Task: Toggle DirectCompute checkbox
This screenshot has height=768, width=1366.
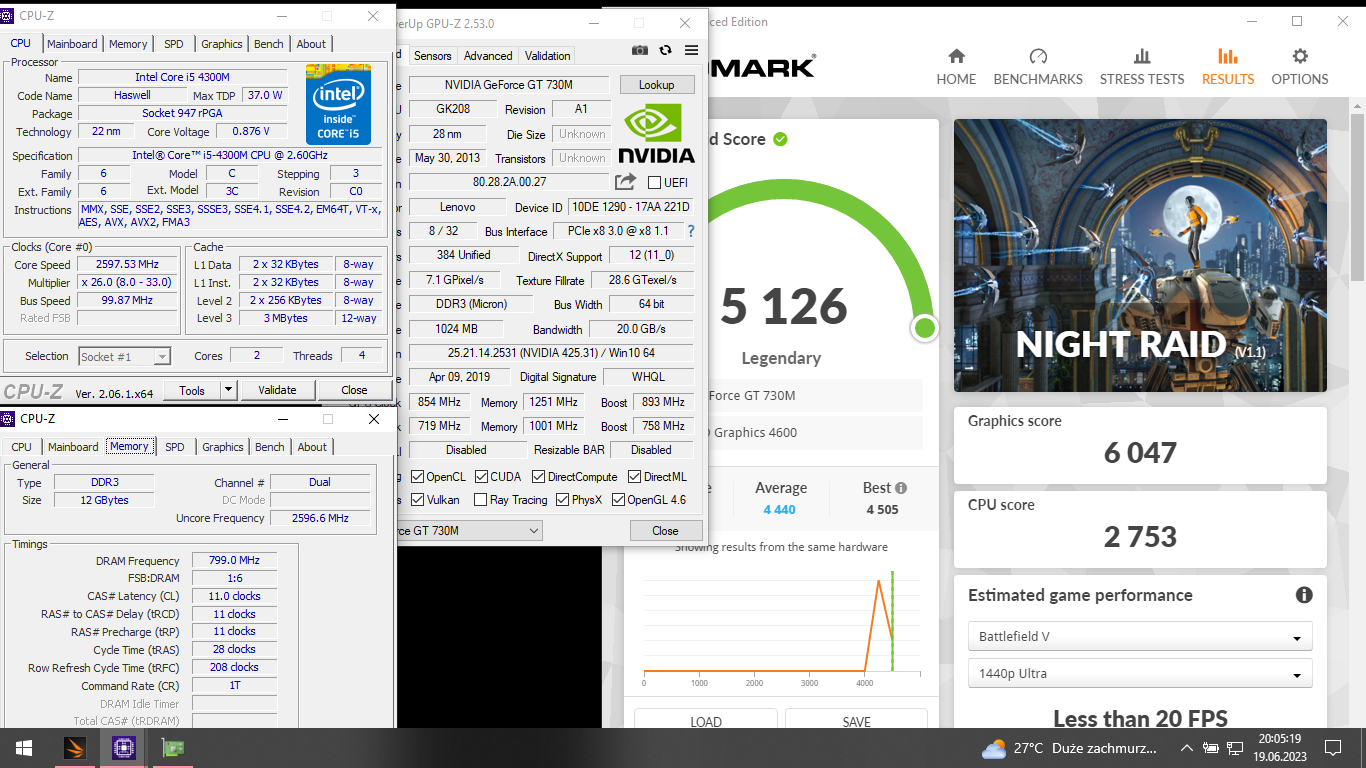Action: coord(539,477)
